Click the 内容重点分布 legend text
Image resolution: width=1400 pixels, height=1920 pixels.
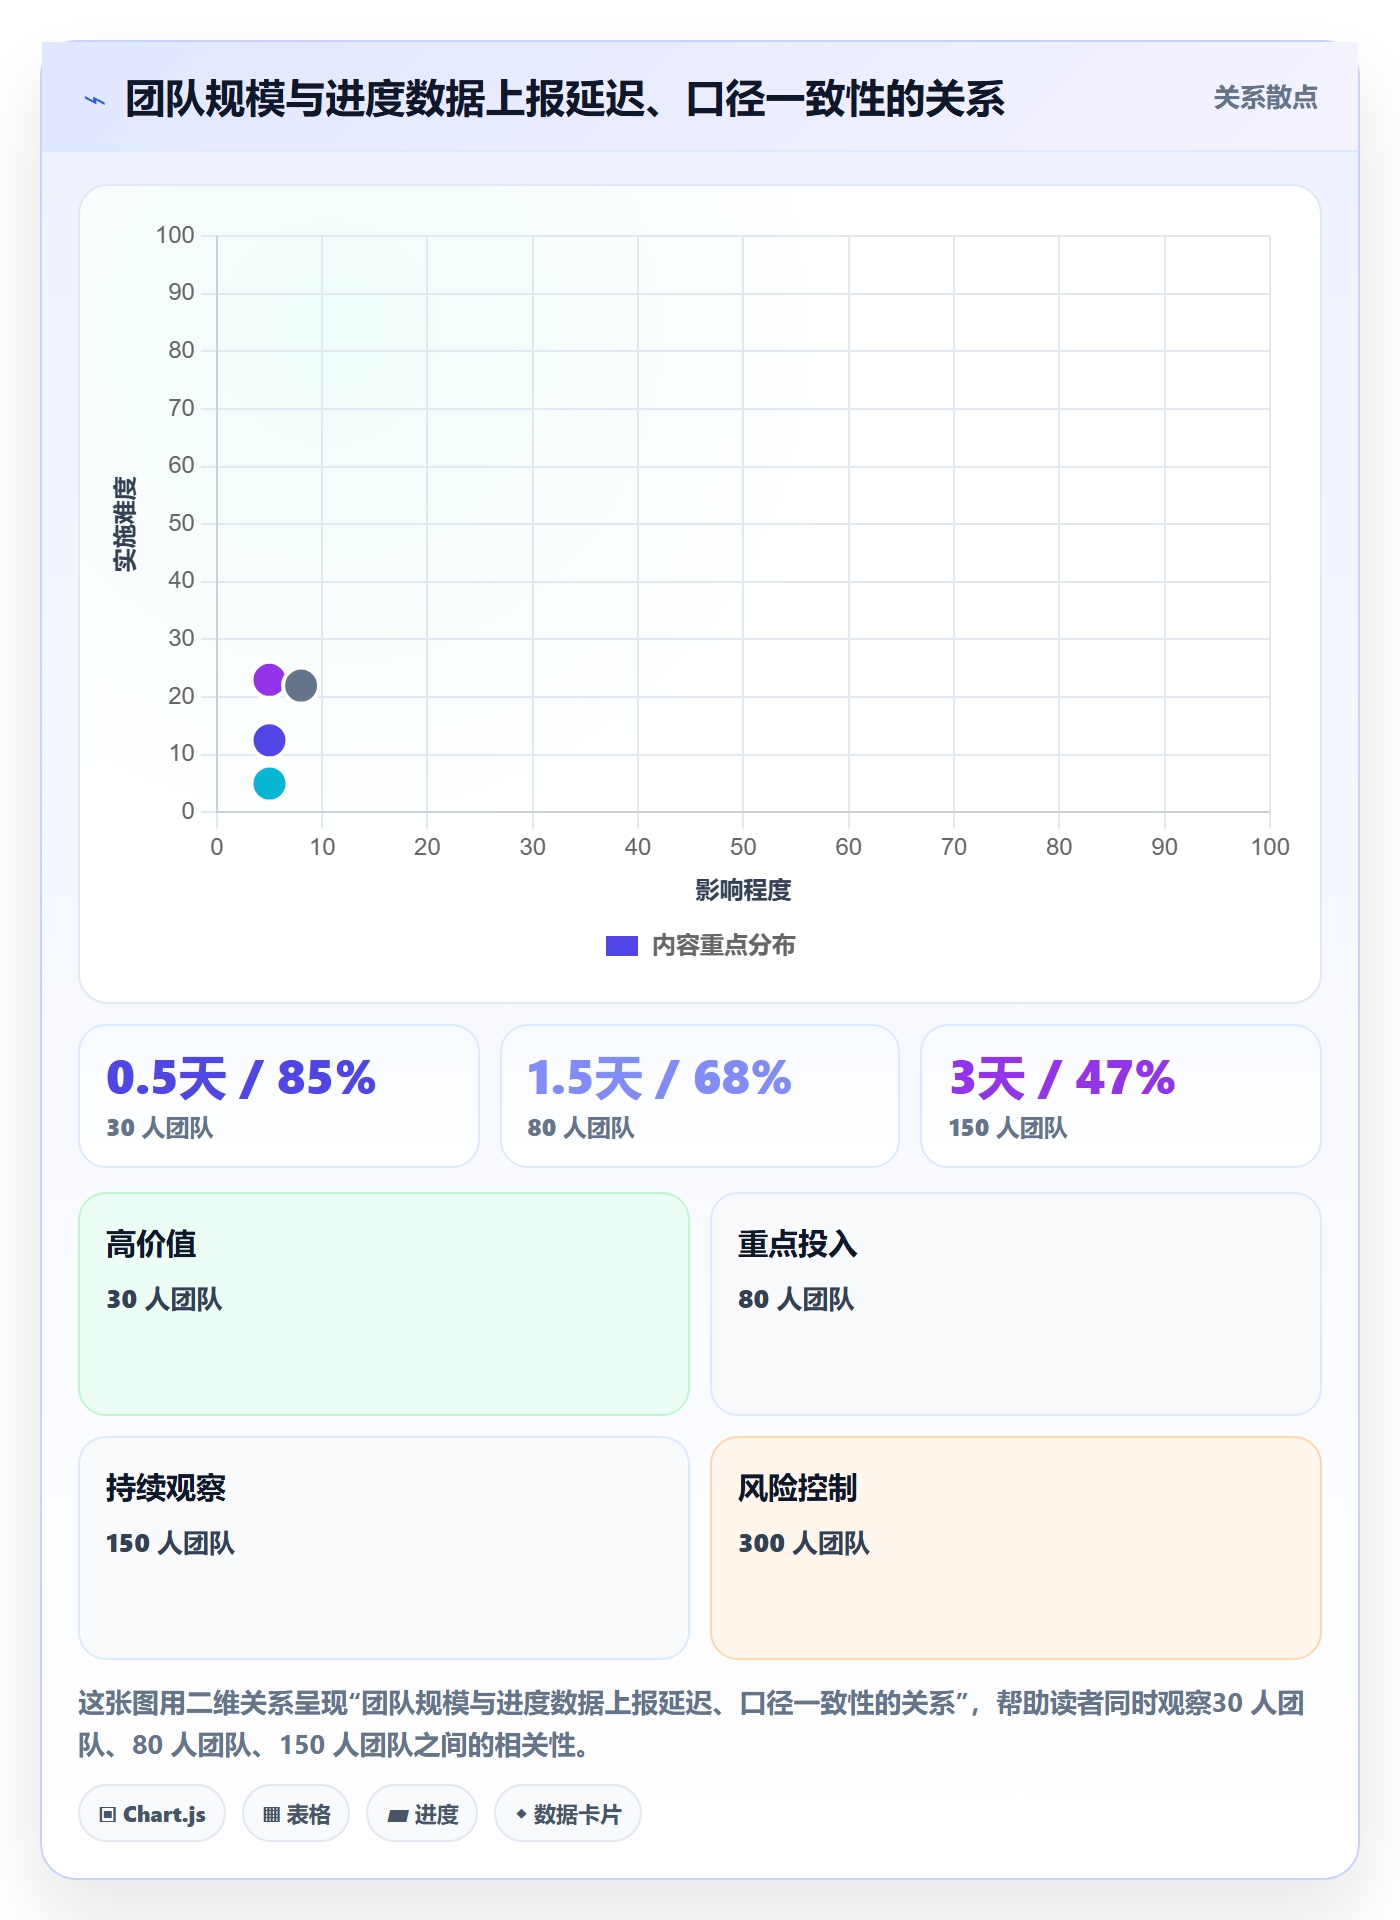(x=724, y=945)
